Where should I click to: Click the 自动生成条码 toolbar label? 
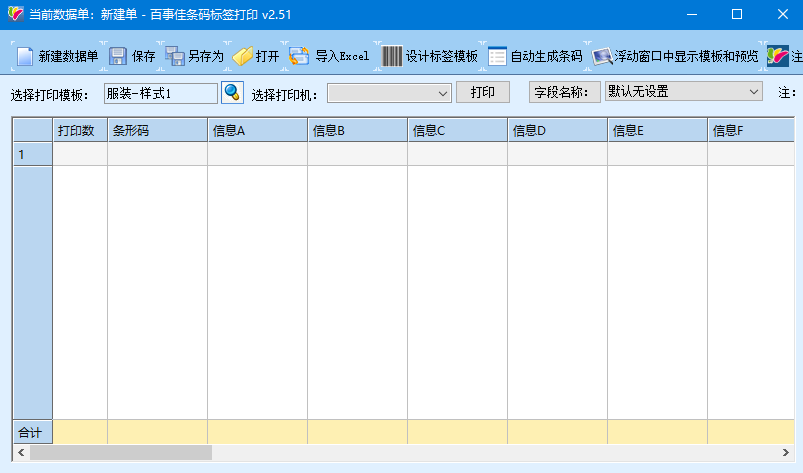pyautogui.click(x=546, y=56)
